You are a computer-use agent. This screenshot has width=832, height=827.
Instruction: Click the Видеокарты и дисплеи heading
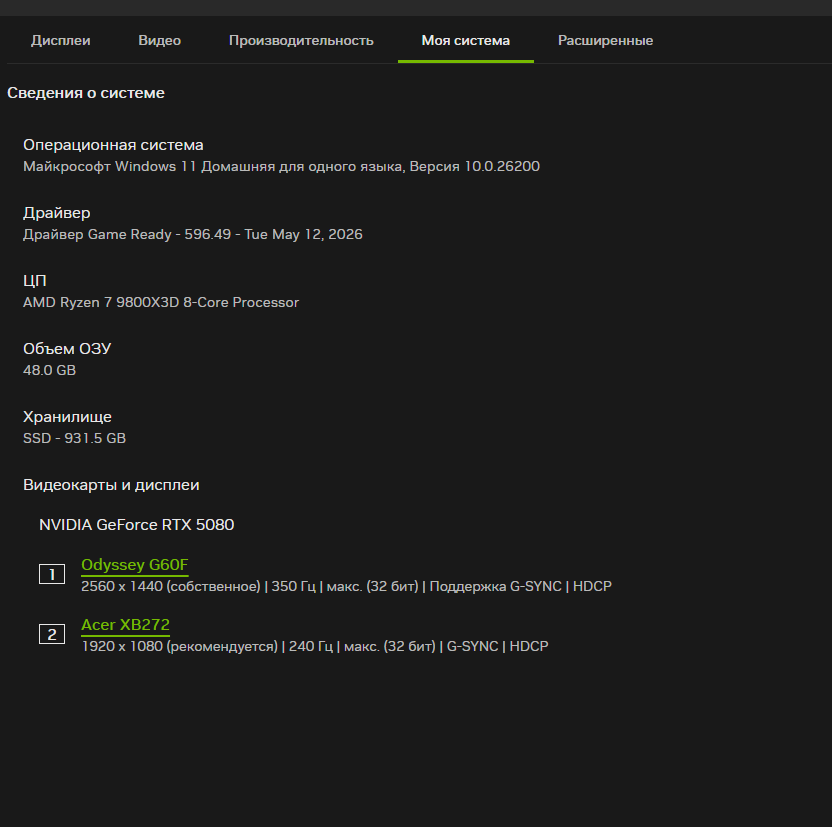[x=111, y=485]
